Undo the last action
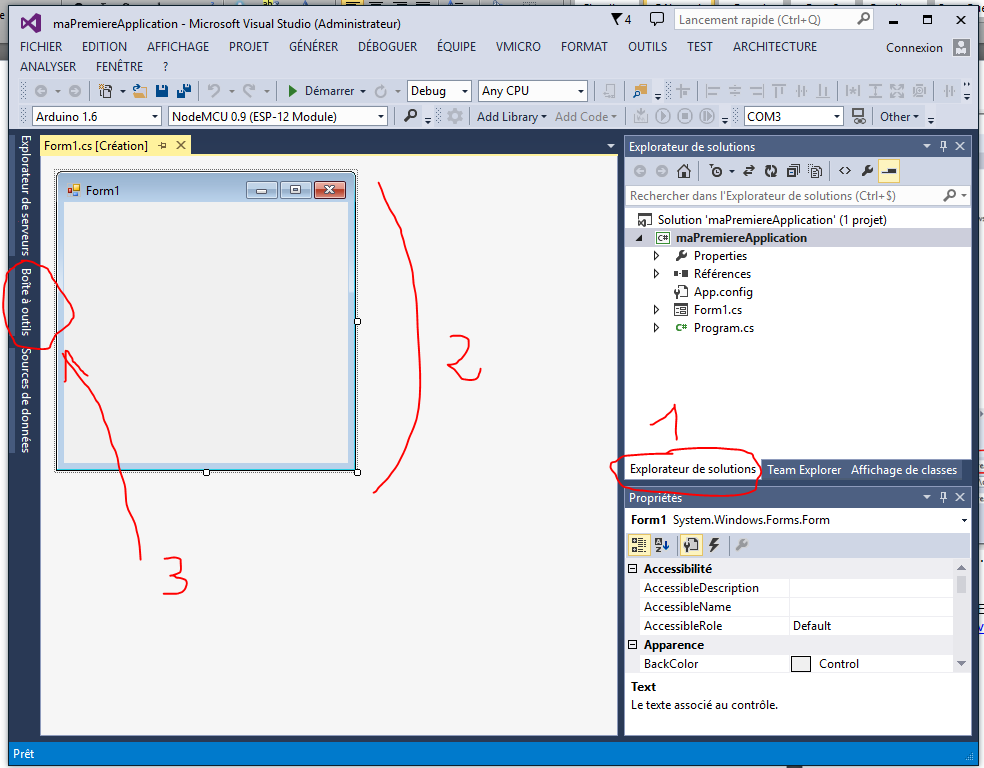Viewport: 984px width, 768px height. (214, 91)
